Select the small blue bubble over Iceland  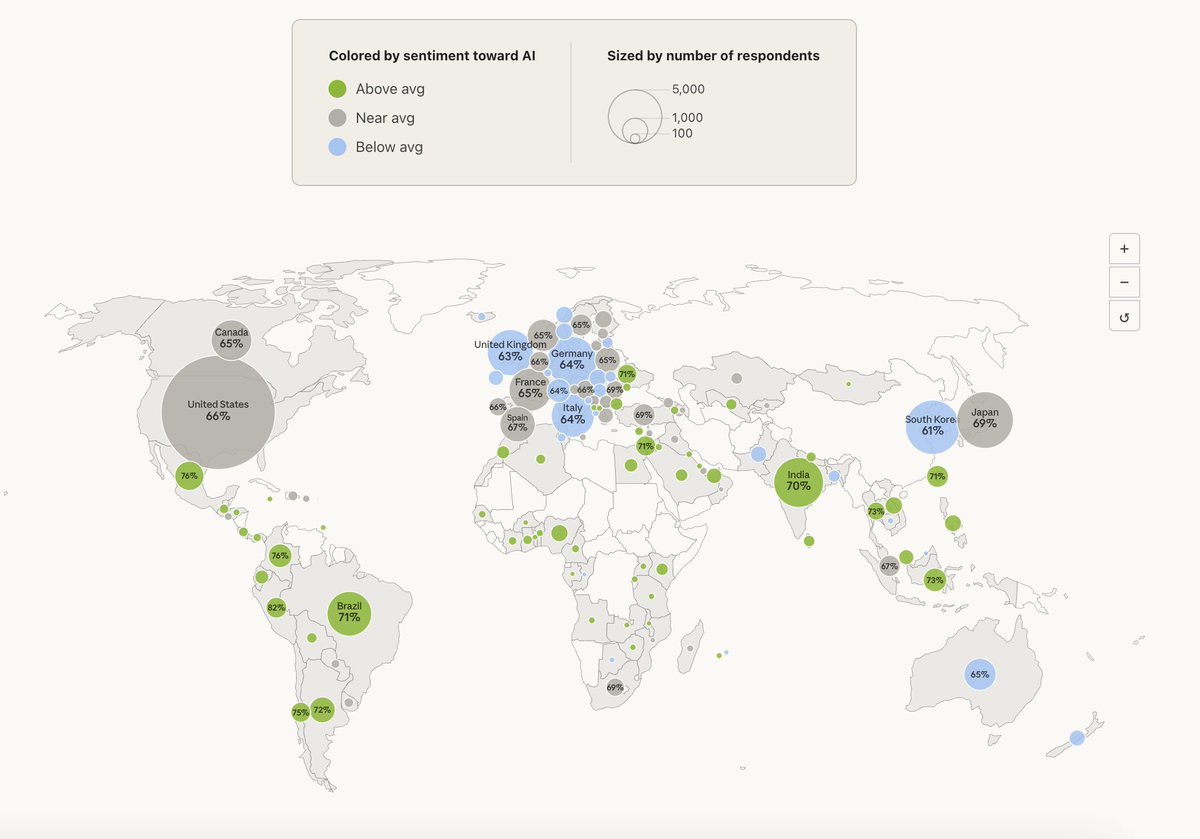pyautogui.click(x=481, y=317)
